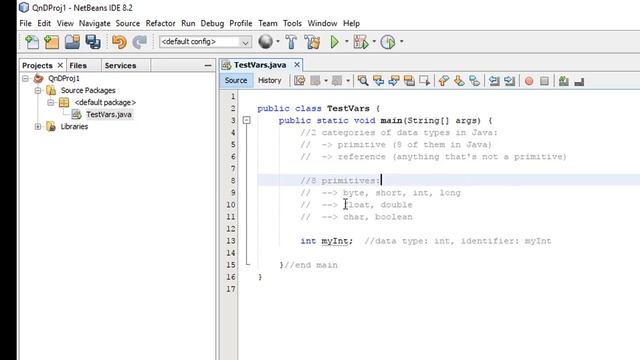Click the Profile Project clock icon

click(388, 42)
